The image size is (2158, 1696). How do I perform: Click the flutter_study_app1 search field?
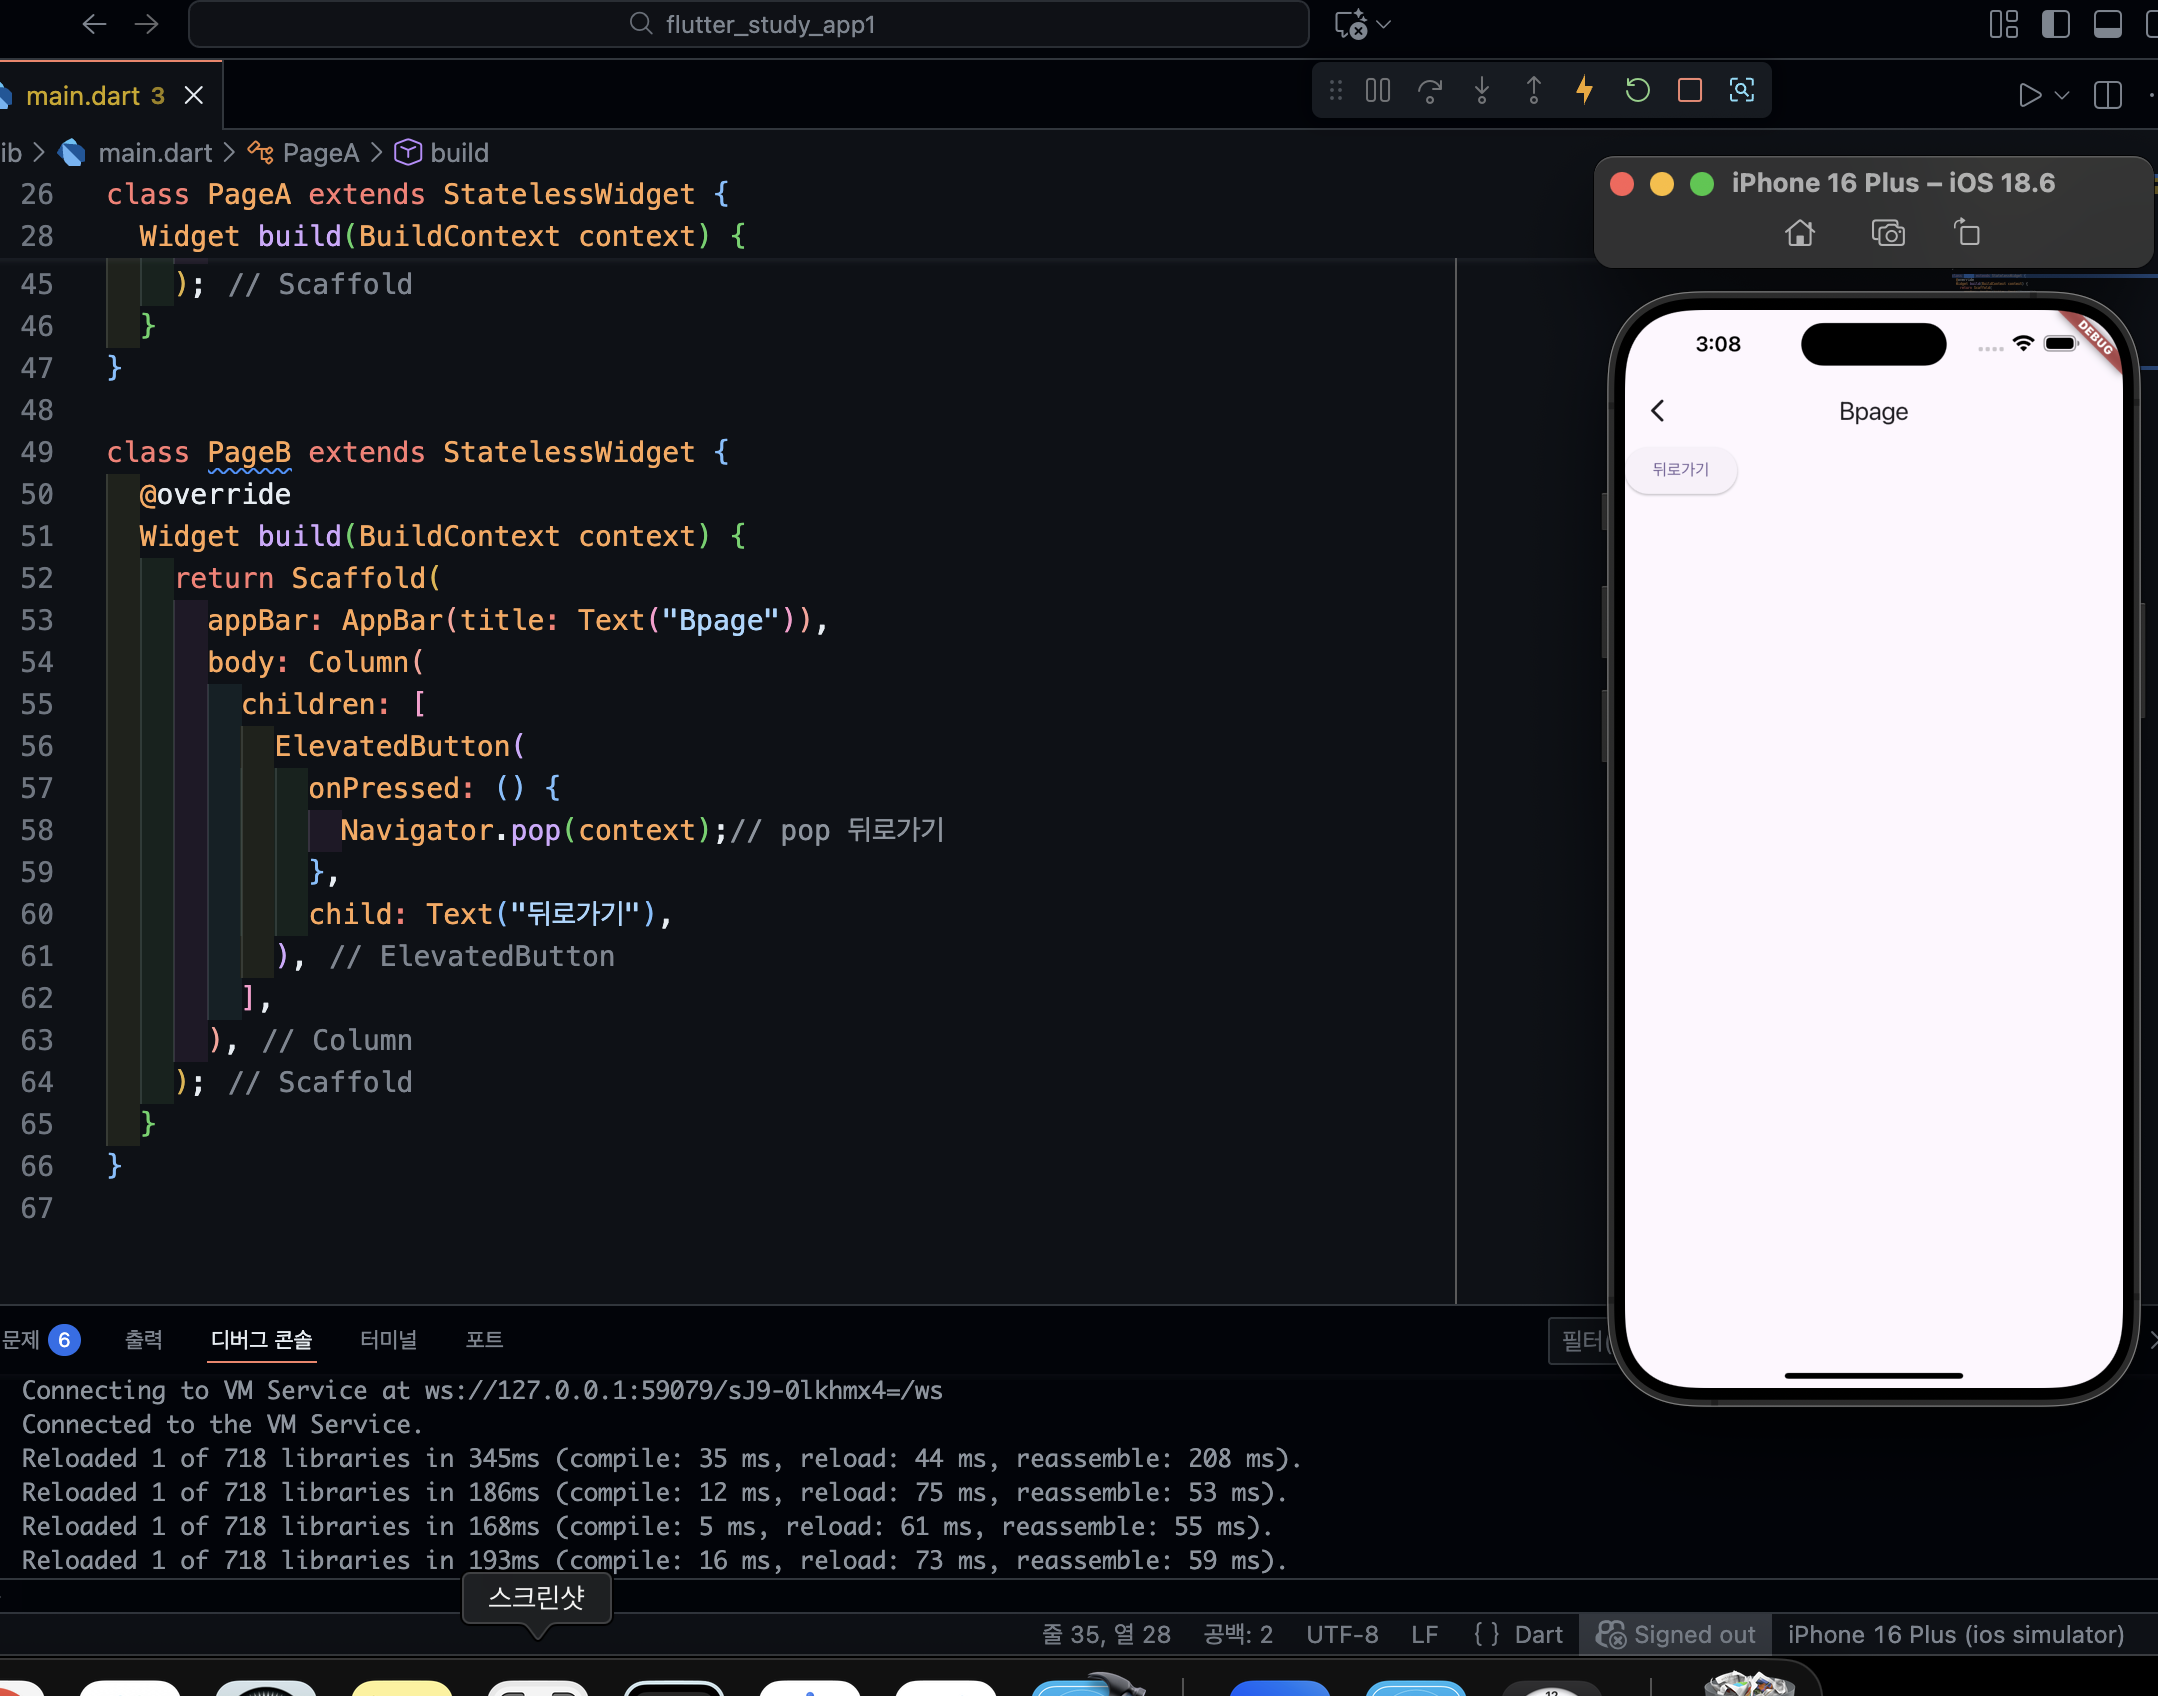coord(749,24)
